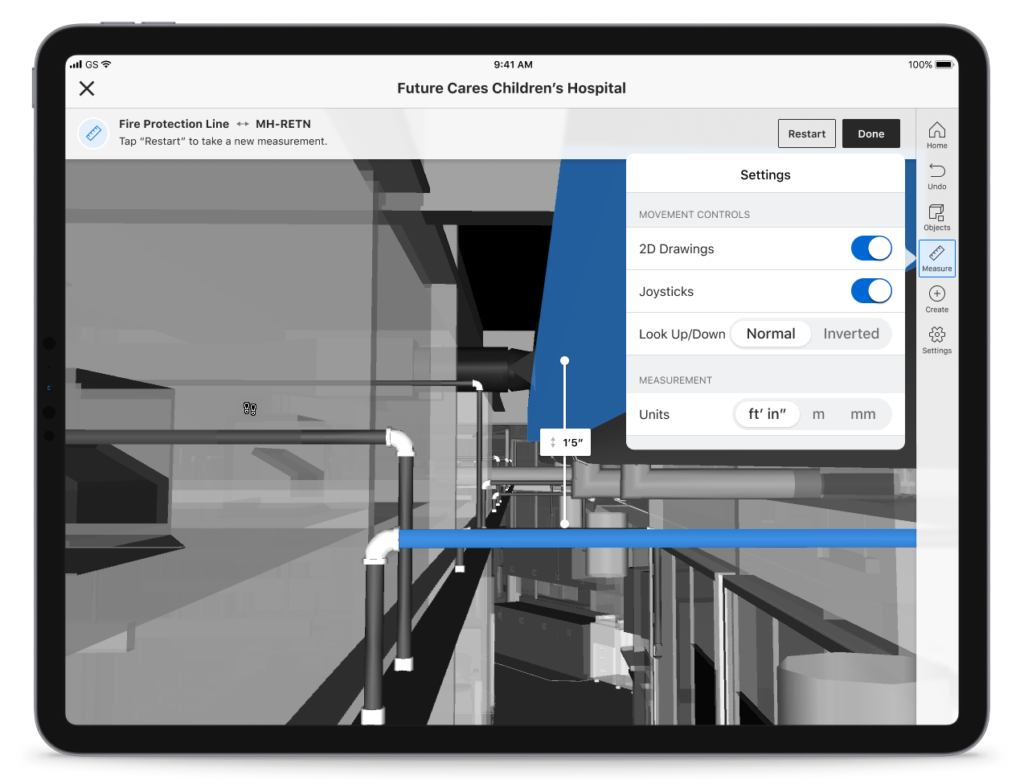Click the MH-RETN label
Image resolution: width=1024 pixels, height=780 pixels.
click(283, 123)
